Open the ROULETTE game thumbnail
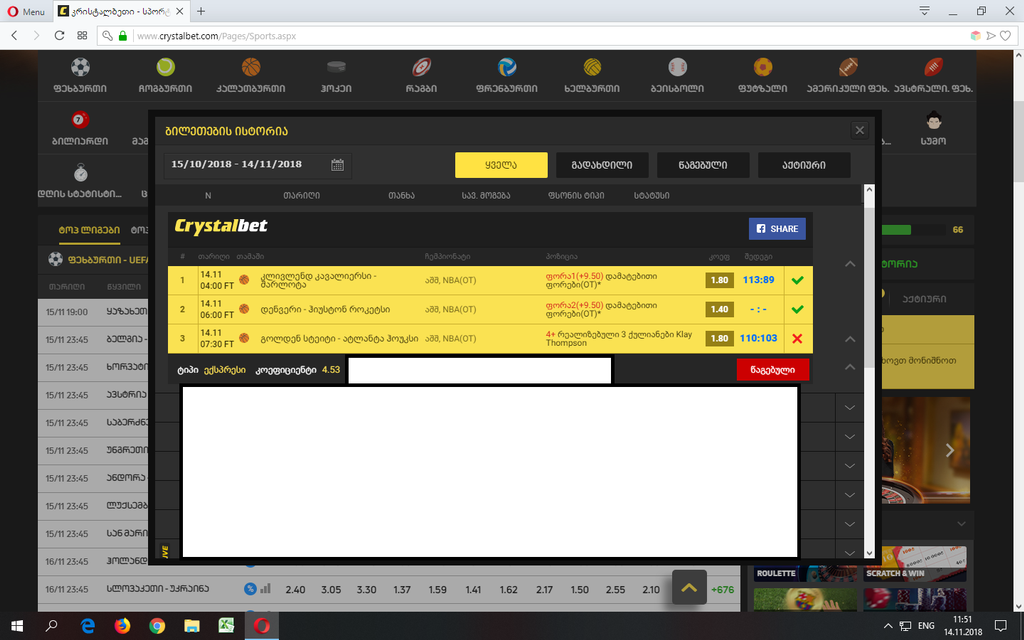Image resolution: width=1024 pixels, height=640 pixels. [805, 564]
